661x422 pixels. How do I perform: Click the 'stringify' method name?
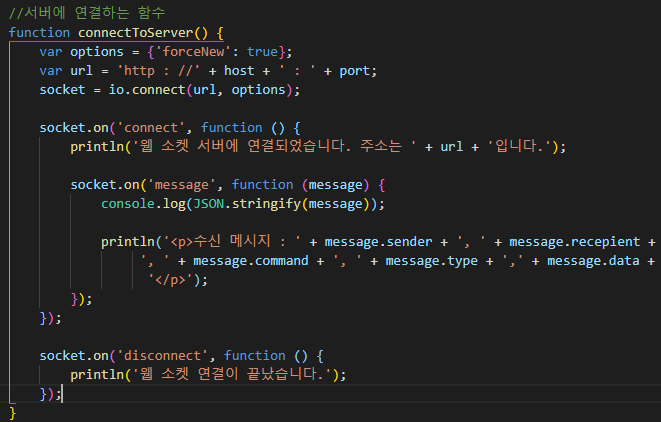266,204
